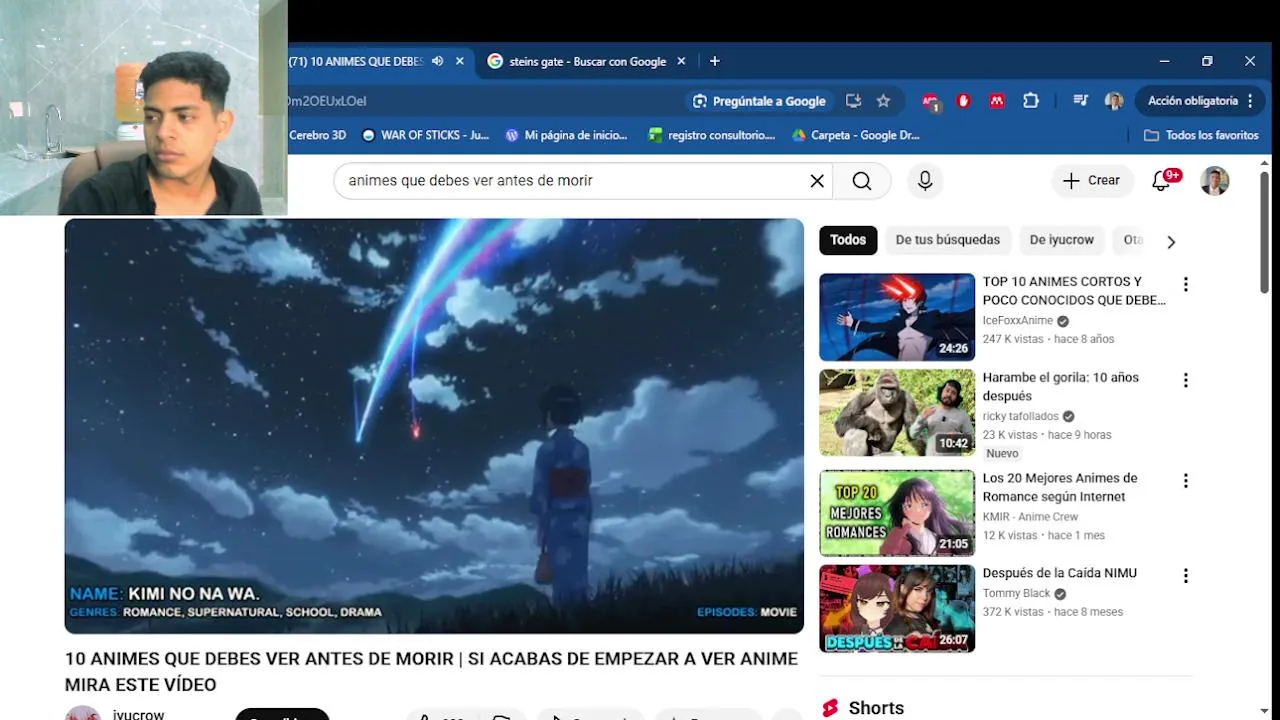Click the Shorts section heading

(876, 708)
